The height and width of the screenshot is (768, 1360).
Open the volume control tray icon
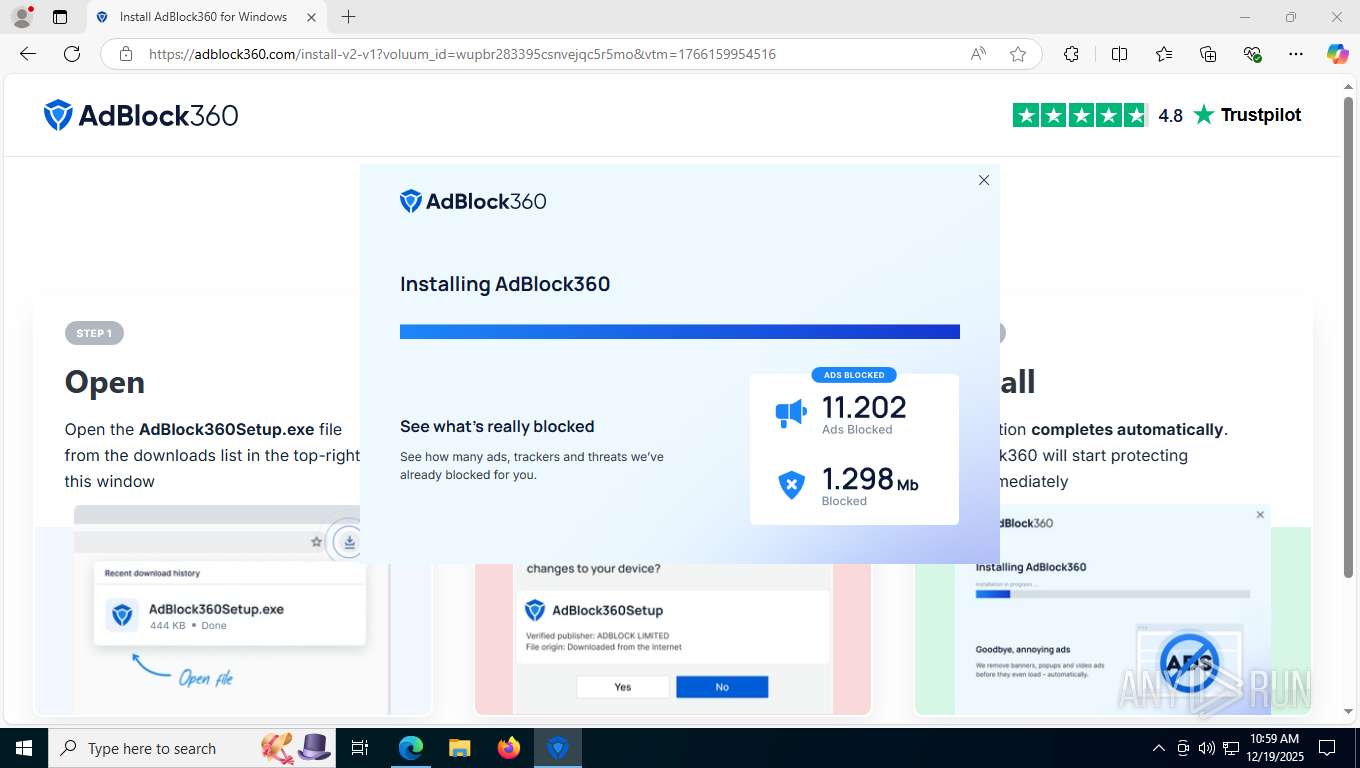coord(1207,748)
